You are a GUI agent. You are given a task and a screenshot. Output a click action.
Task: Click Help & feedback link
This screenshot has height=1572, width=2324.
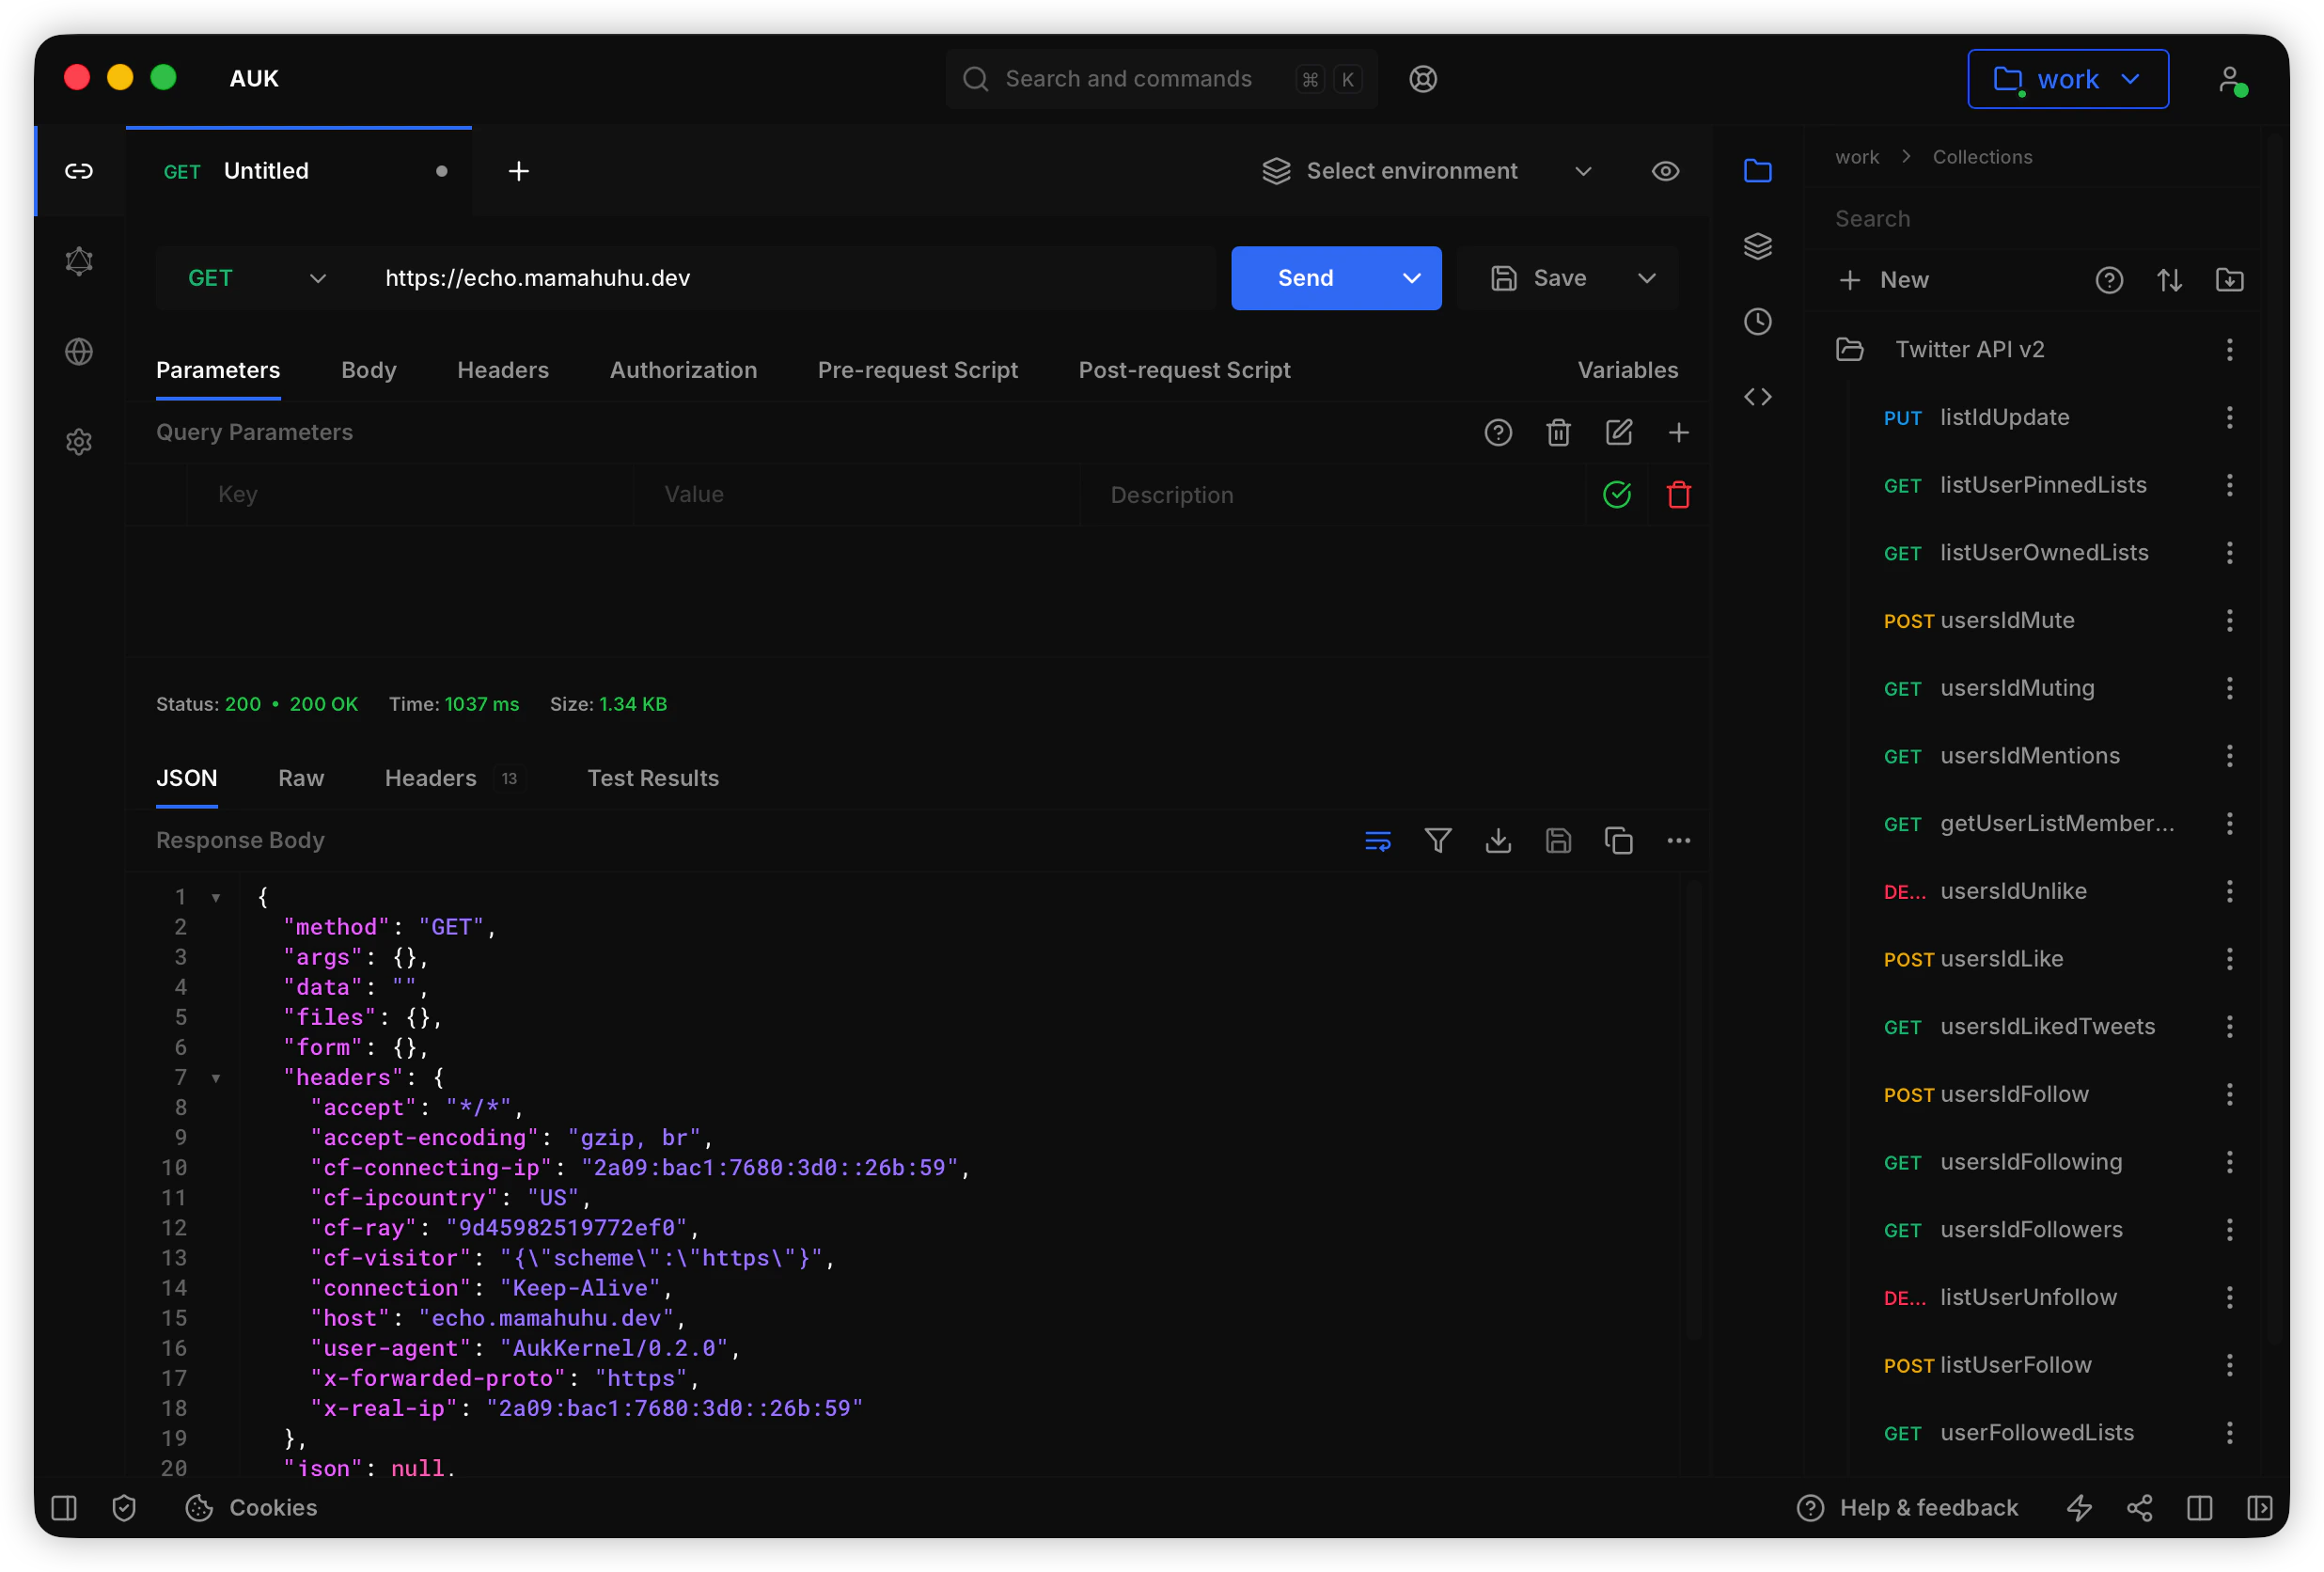[1927, 1507]
